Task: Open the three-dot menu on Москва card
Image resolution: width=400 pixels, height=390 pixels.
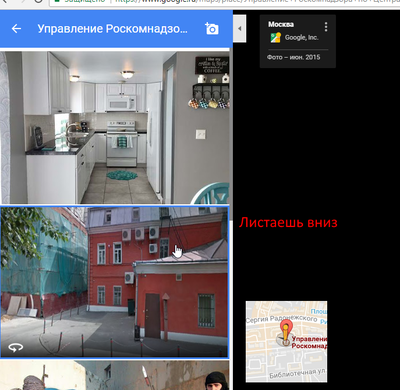Action: click(x=326, y=27)
